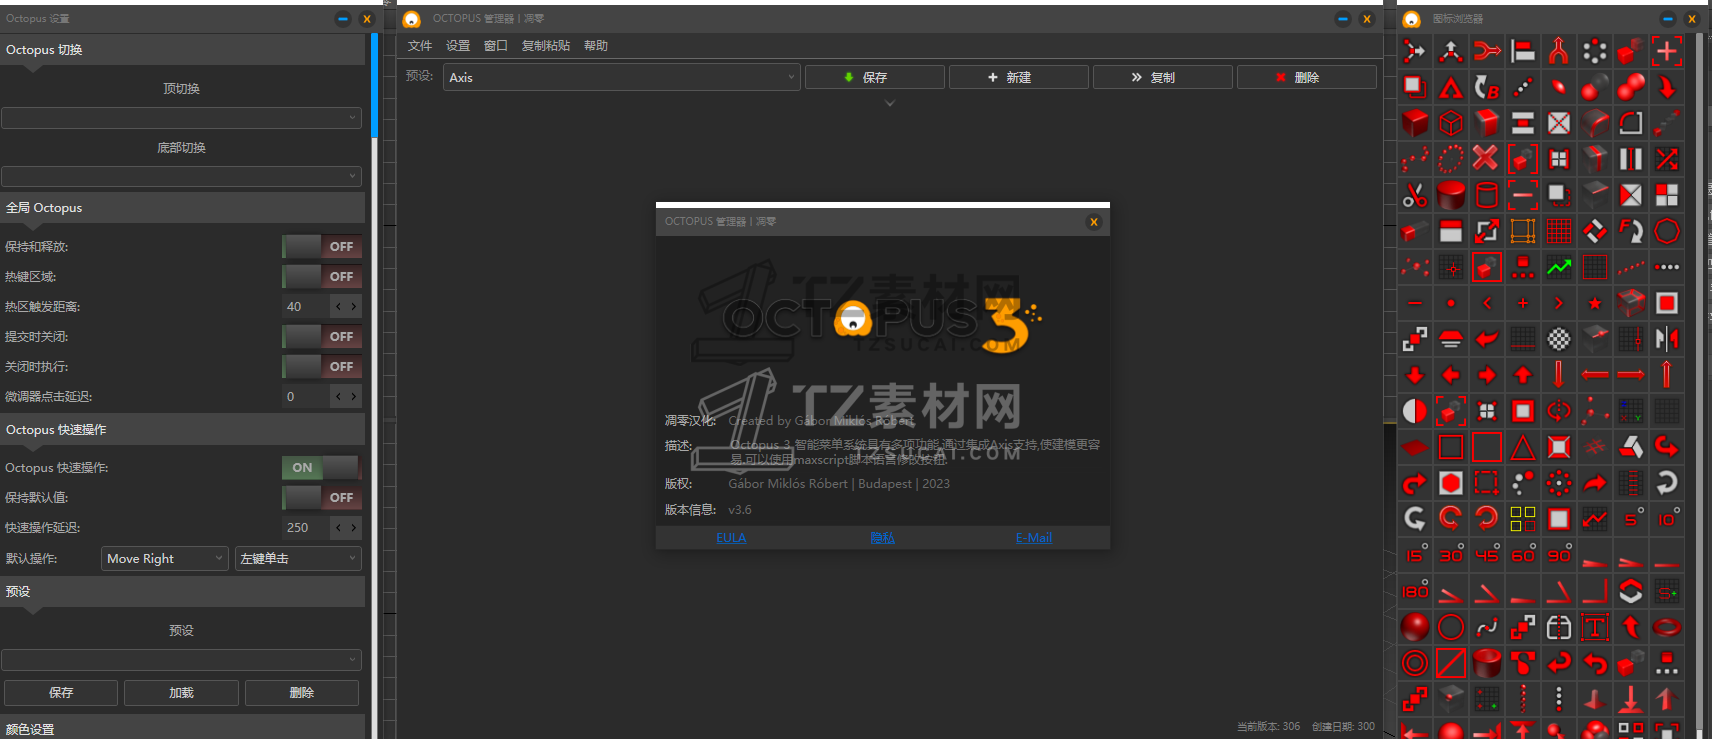This screenshot has width=1712, height=739.
Task: Open the Axis preset dropdown in manager
Action: (621, 77)
